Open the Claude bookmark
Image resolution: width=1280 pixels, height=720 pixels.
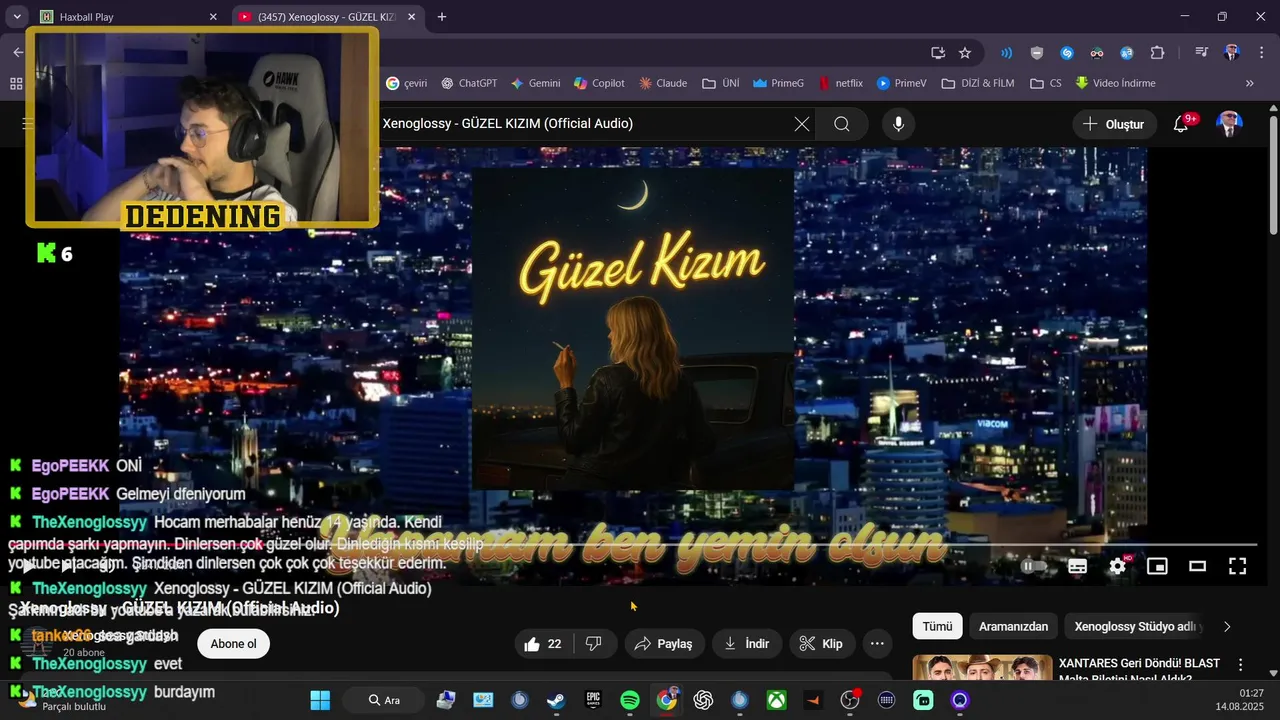663,83
